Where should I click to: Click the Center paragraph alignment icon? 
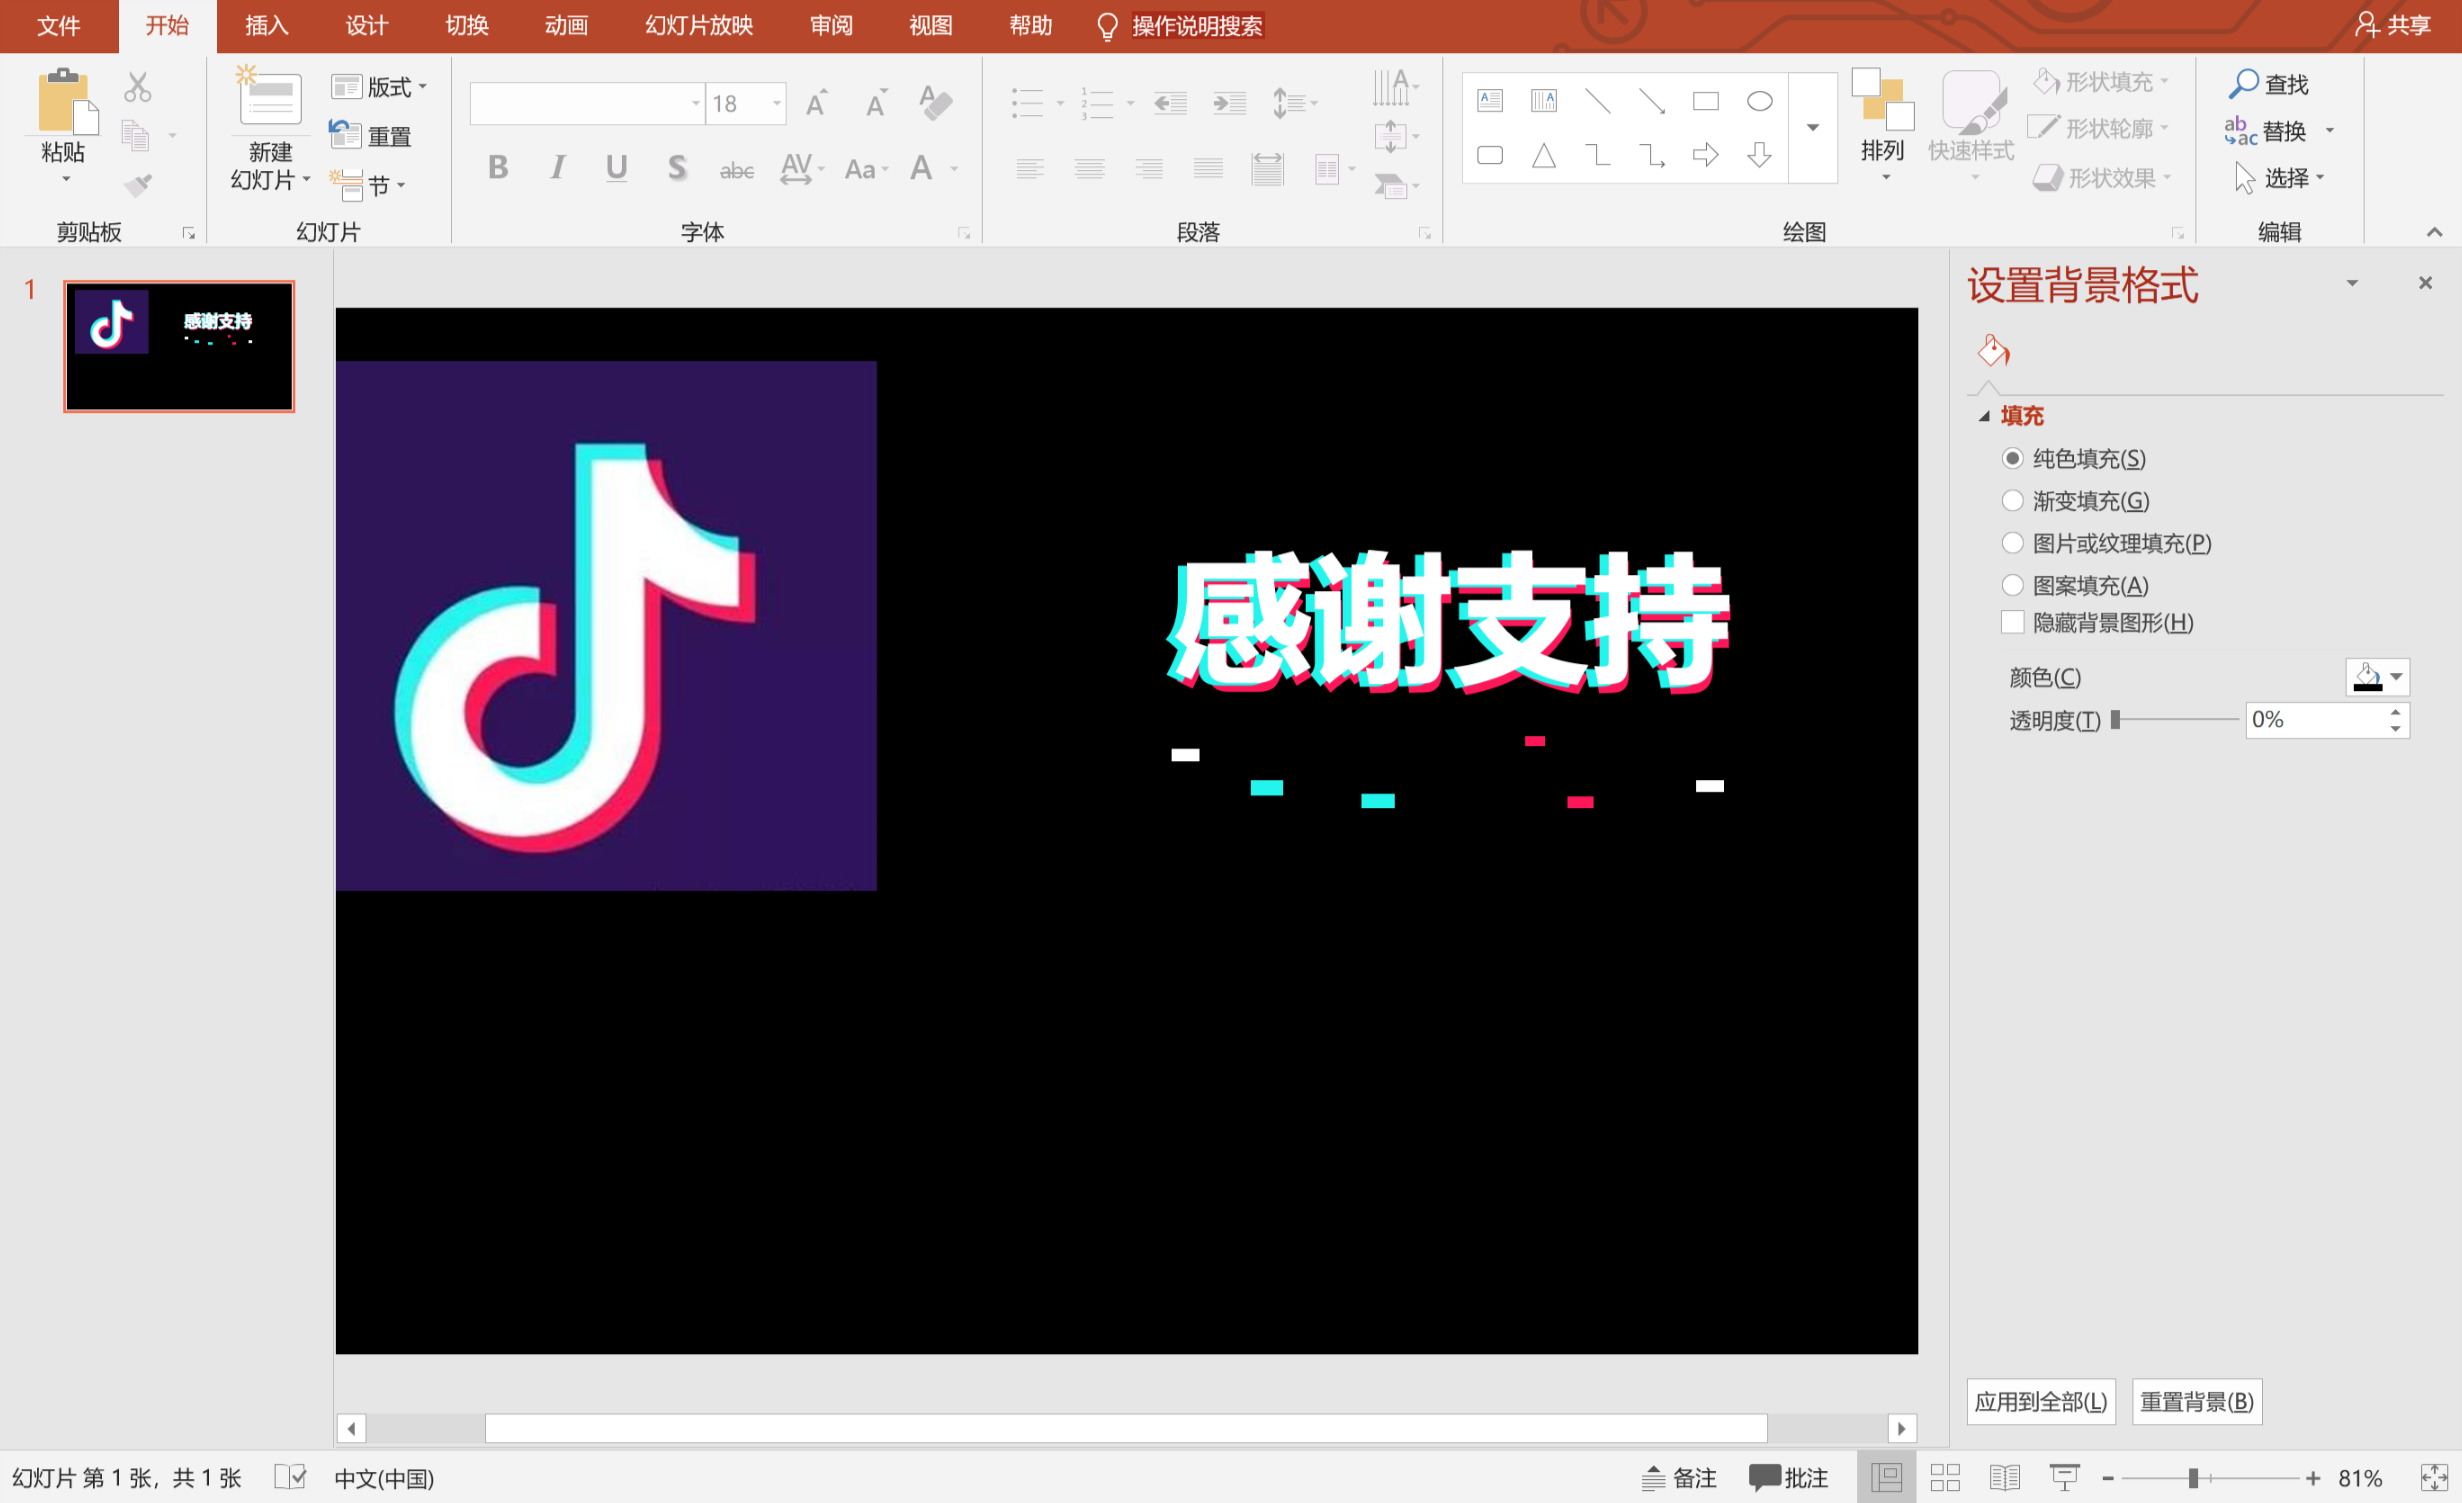click(1089, 169)
